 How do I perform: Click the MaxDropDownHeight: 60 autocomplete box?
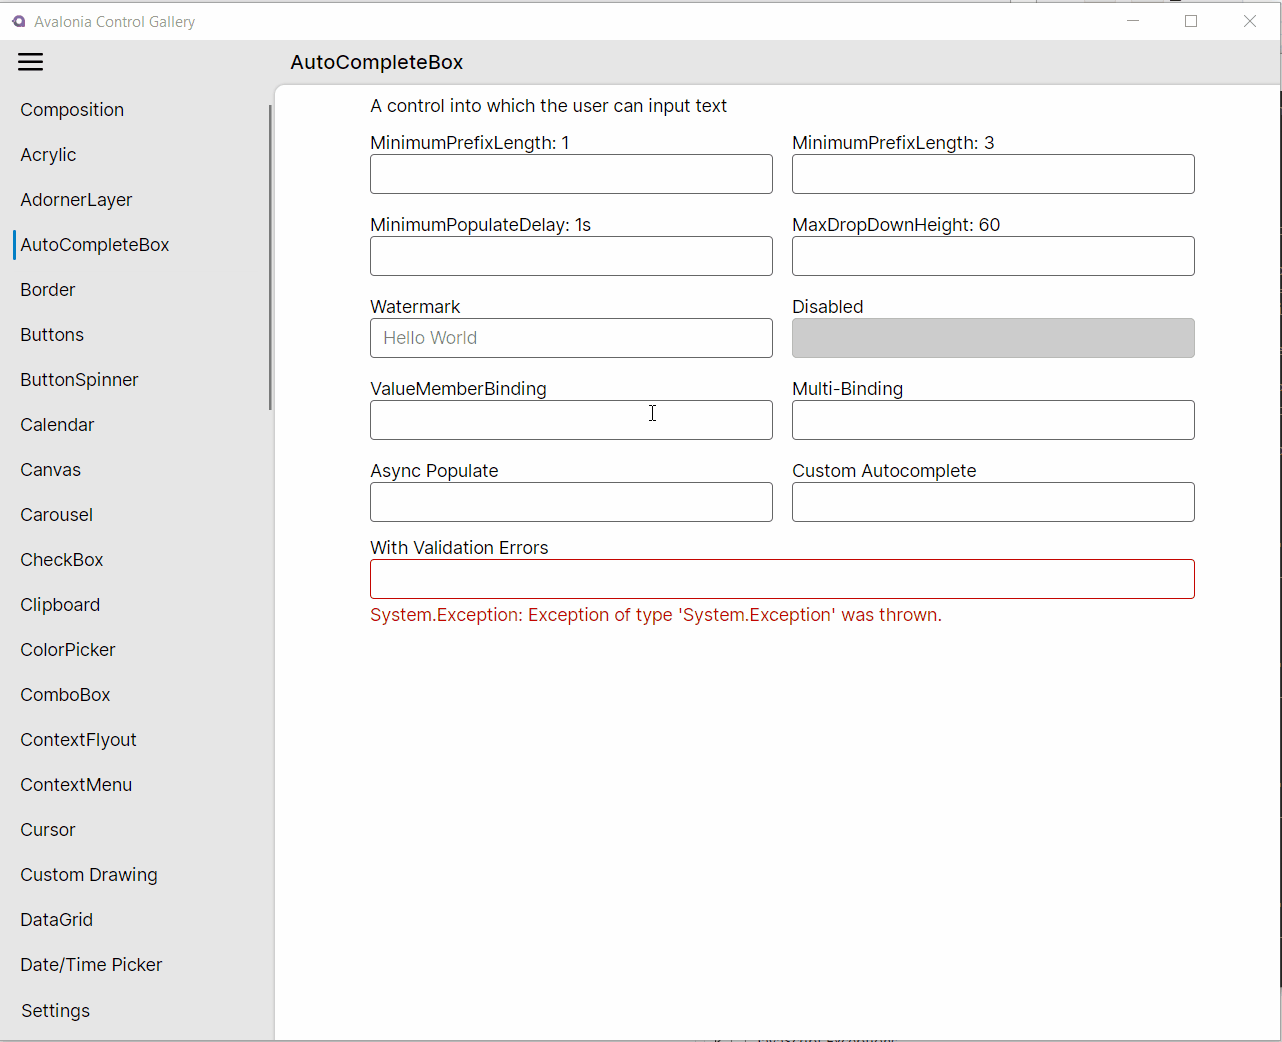point(993,256)
